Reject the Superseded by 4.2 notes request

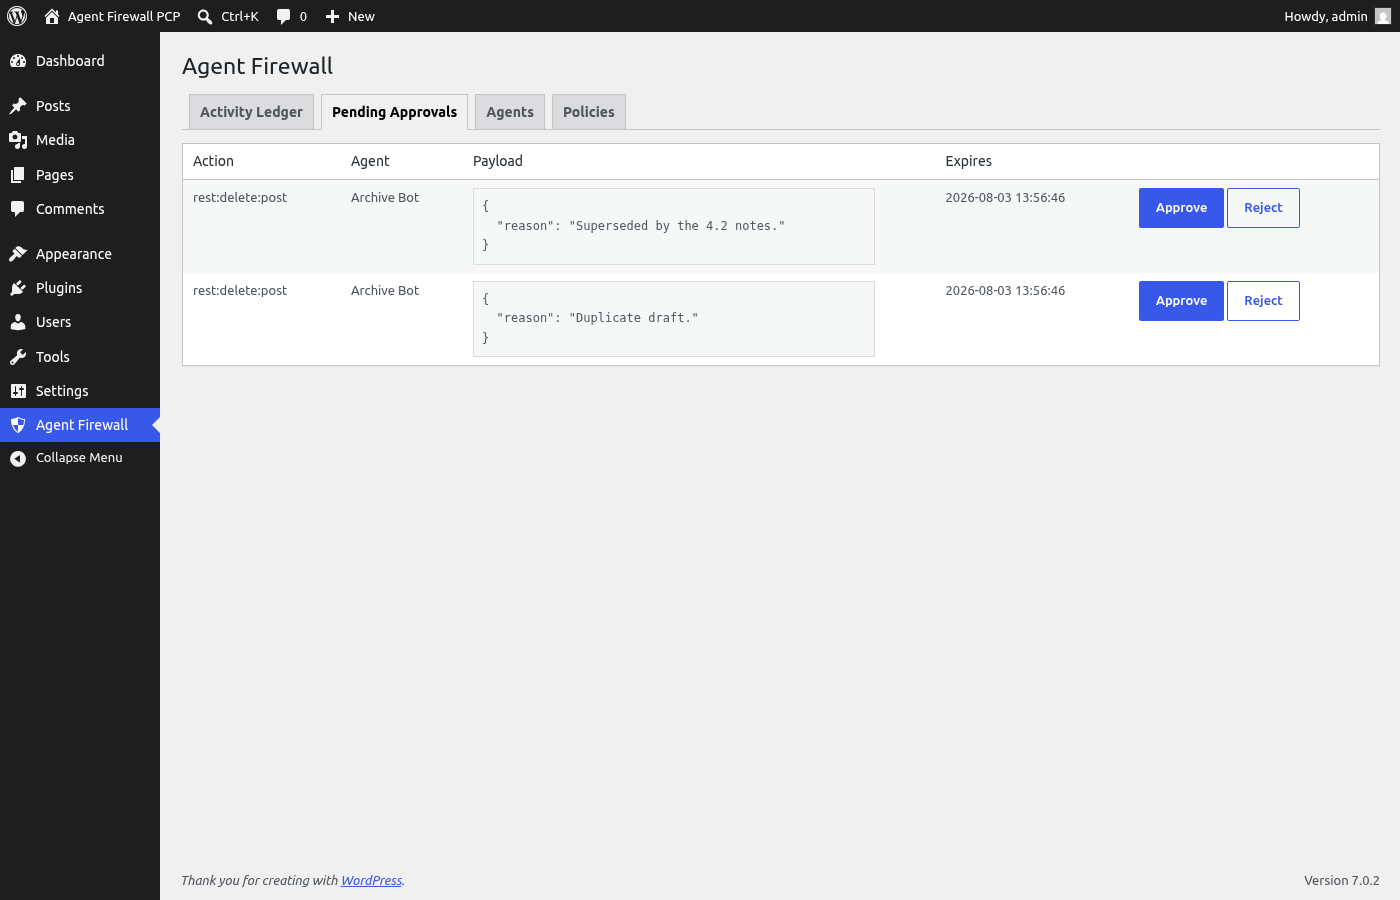1263,208
